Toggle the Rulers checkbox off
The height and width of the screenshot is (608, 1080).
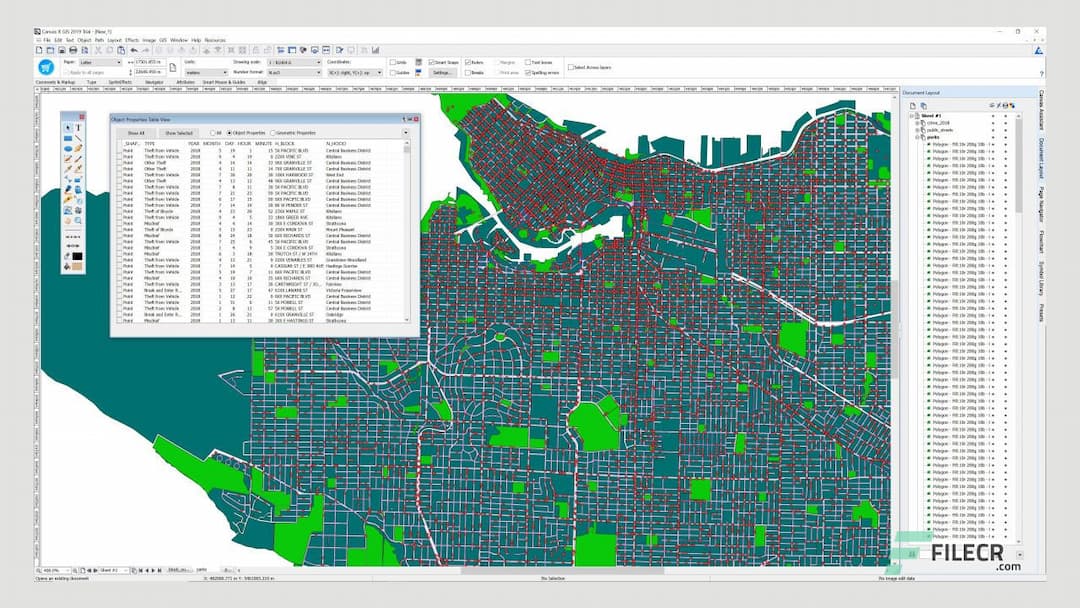pyautogui.click(x=468, y=63)
